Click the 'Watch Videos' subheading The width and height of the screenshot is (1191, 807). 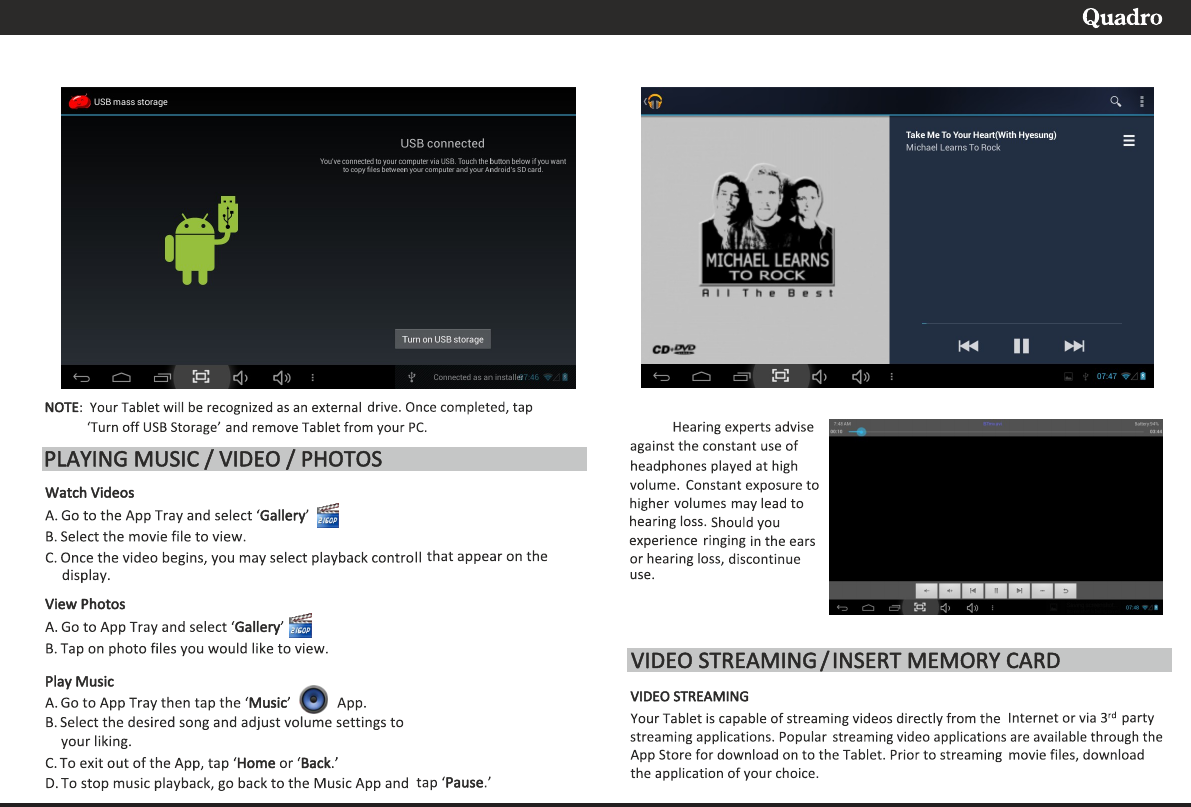coord(90,492)
